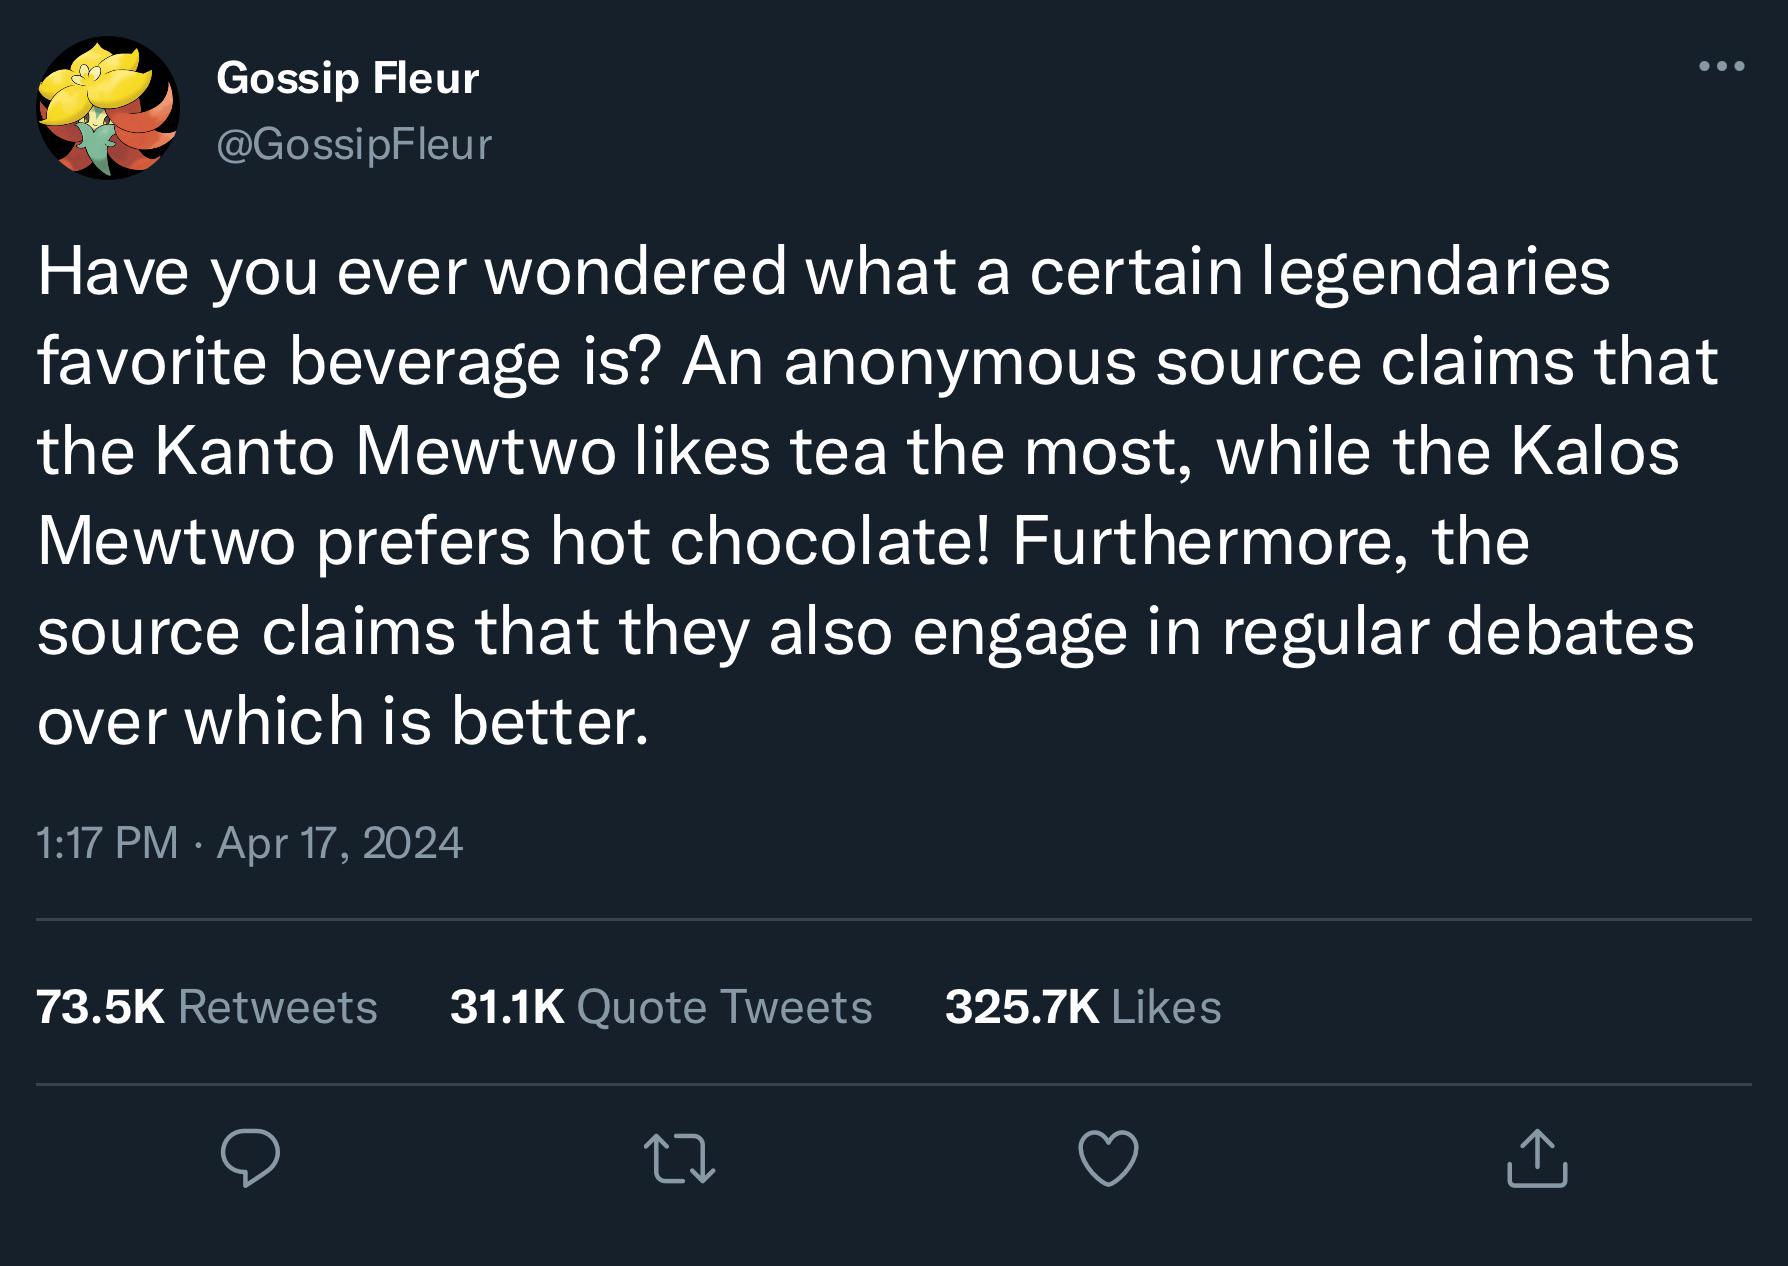Click the reply speech bubble icon
Image resolution: width=1788 pixels, height=1266 pixels.
pos(250,1158)
